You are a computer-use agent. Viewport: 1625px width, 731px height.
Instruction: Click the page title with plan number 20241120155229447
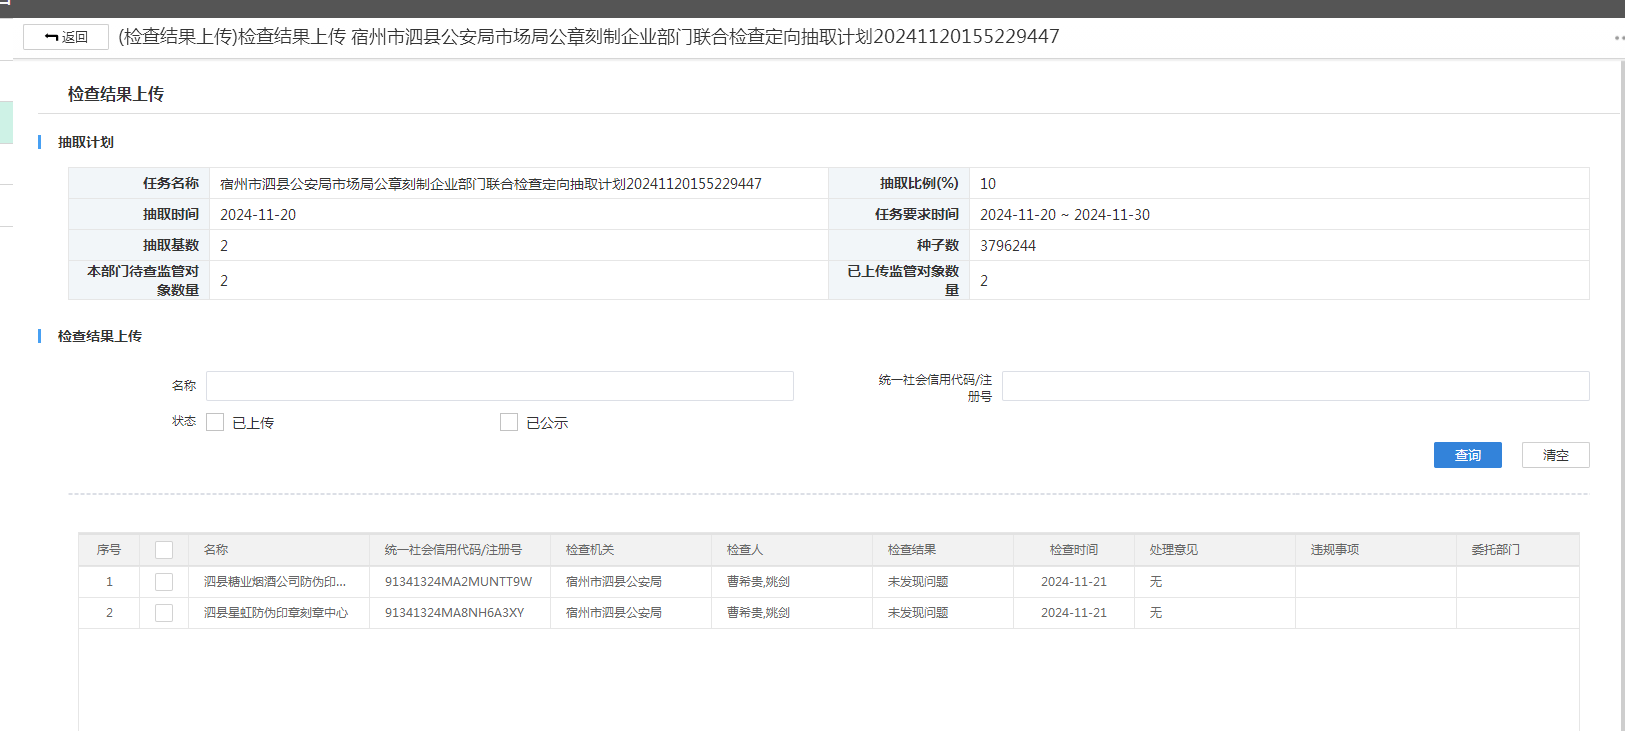[589, 37]
